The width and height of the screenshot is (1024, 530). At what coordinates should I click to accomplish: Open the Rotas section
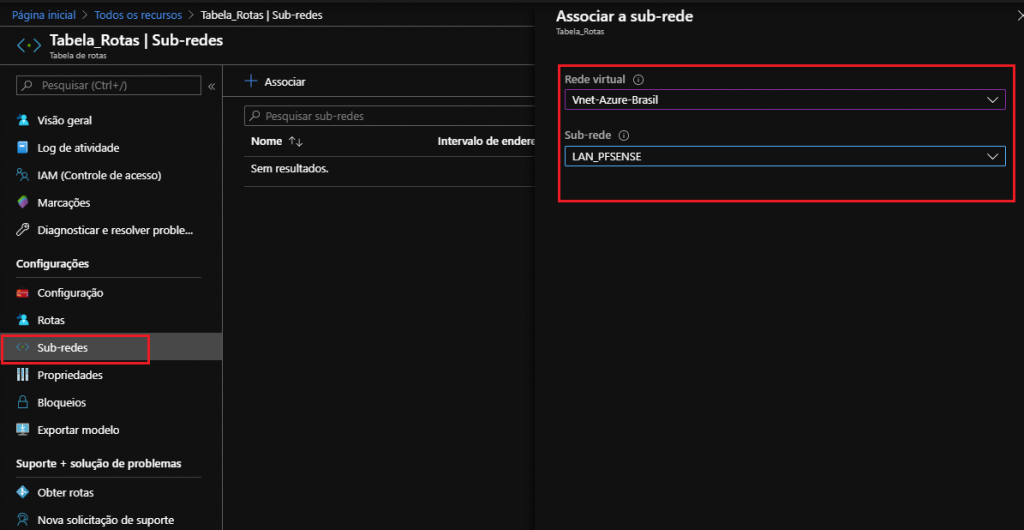(51, 320)
